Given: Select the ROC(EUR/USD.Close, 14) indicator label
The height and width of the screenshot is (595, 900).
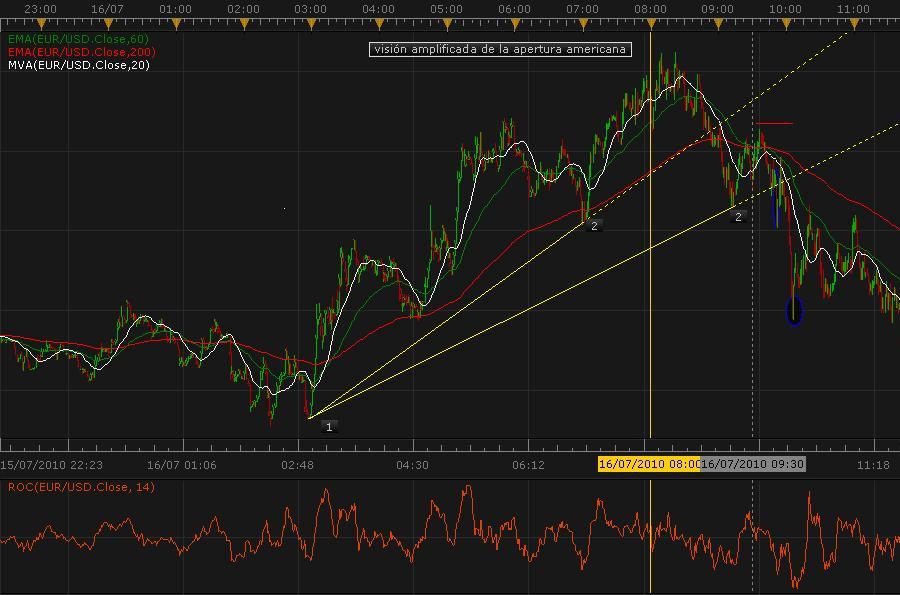Looking at the screenshot, I should (81, 487).
